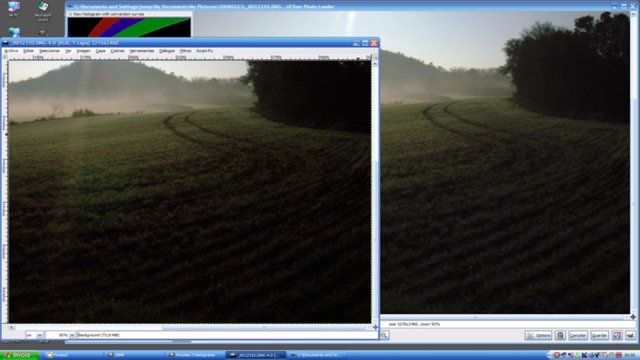This screenshot has height=360, width=640.
Task: Click the GIMP horizontal scrollbar
Action: [191, 327]
